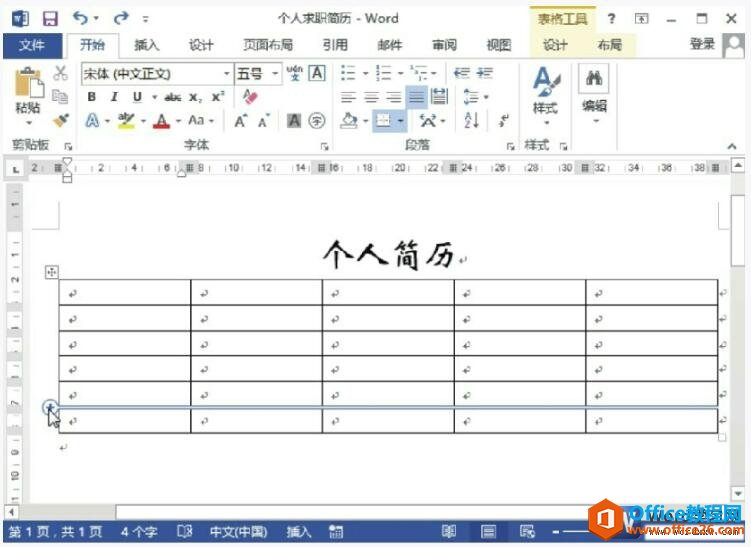This screenshot has width=751, height=547.
Task: Toggle strikethrough formatting
Action: point(172,97)
